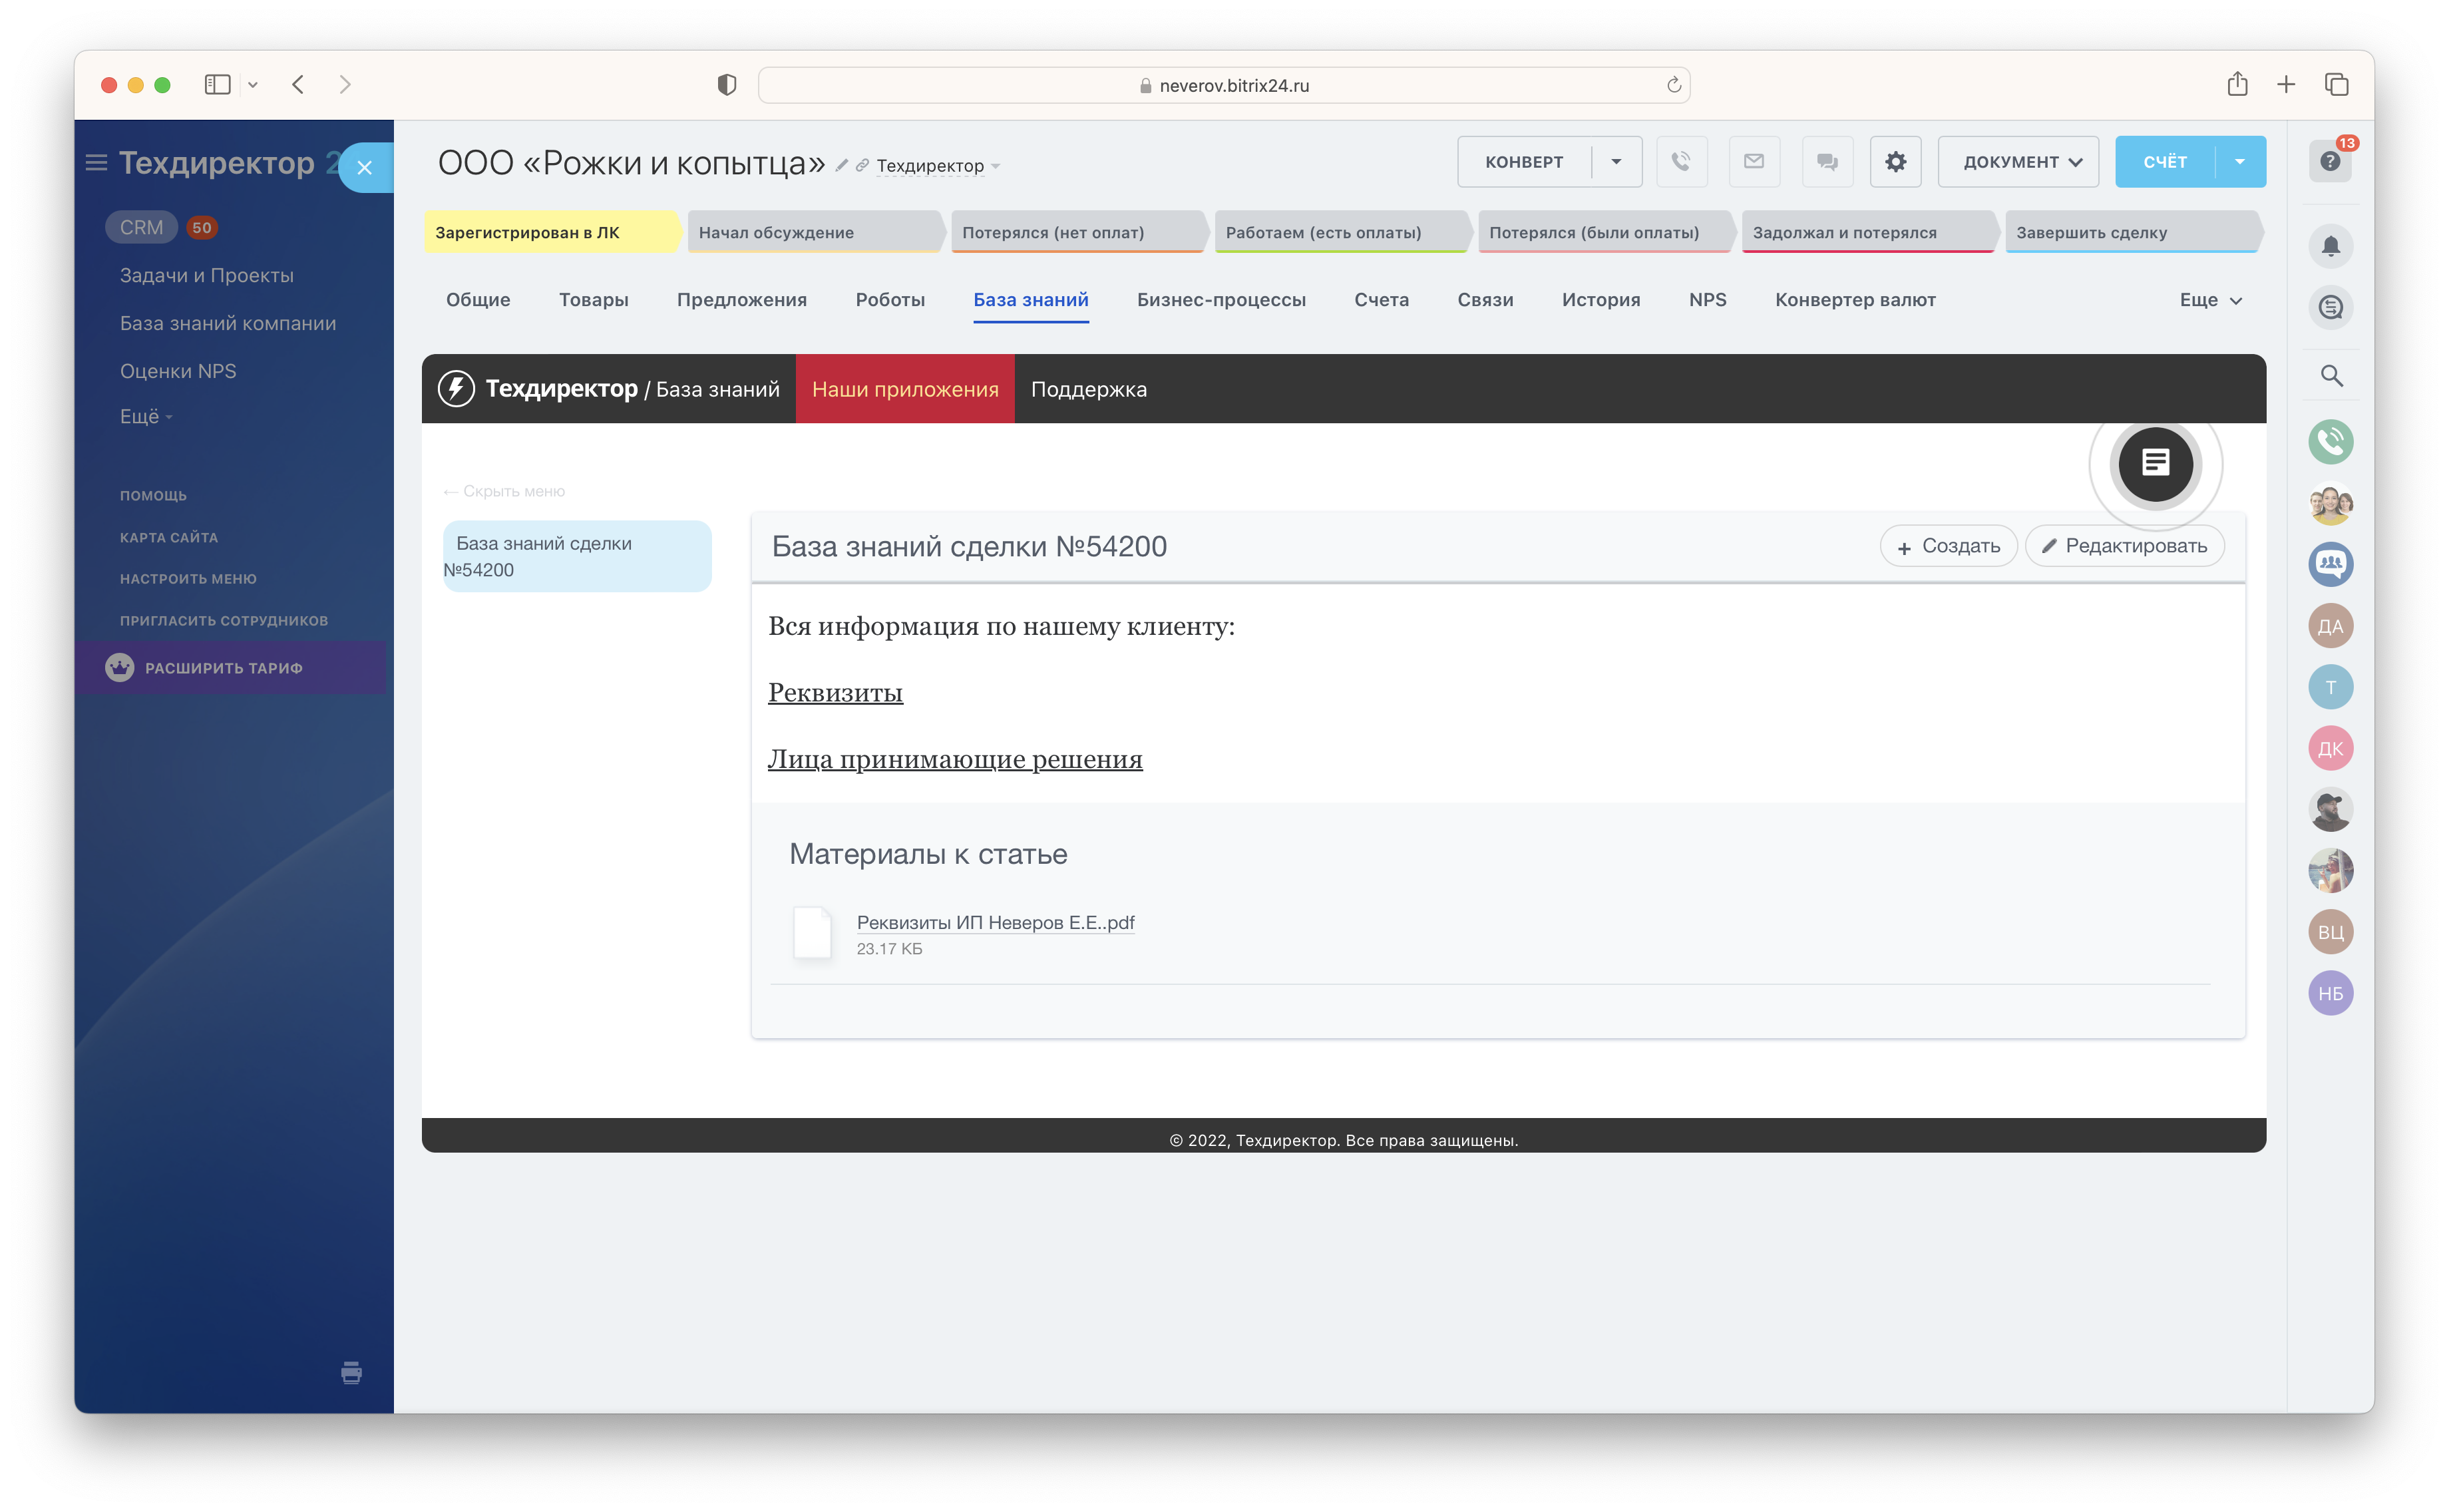Click the Редактировать button
The height and width of the screenshot is (1512, 2449).
2124,546
